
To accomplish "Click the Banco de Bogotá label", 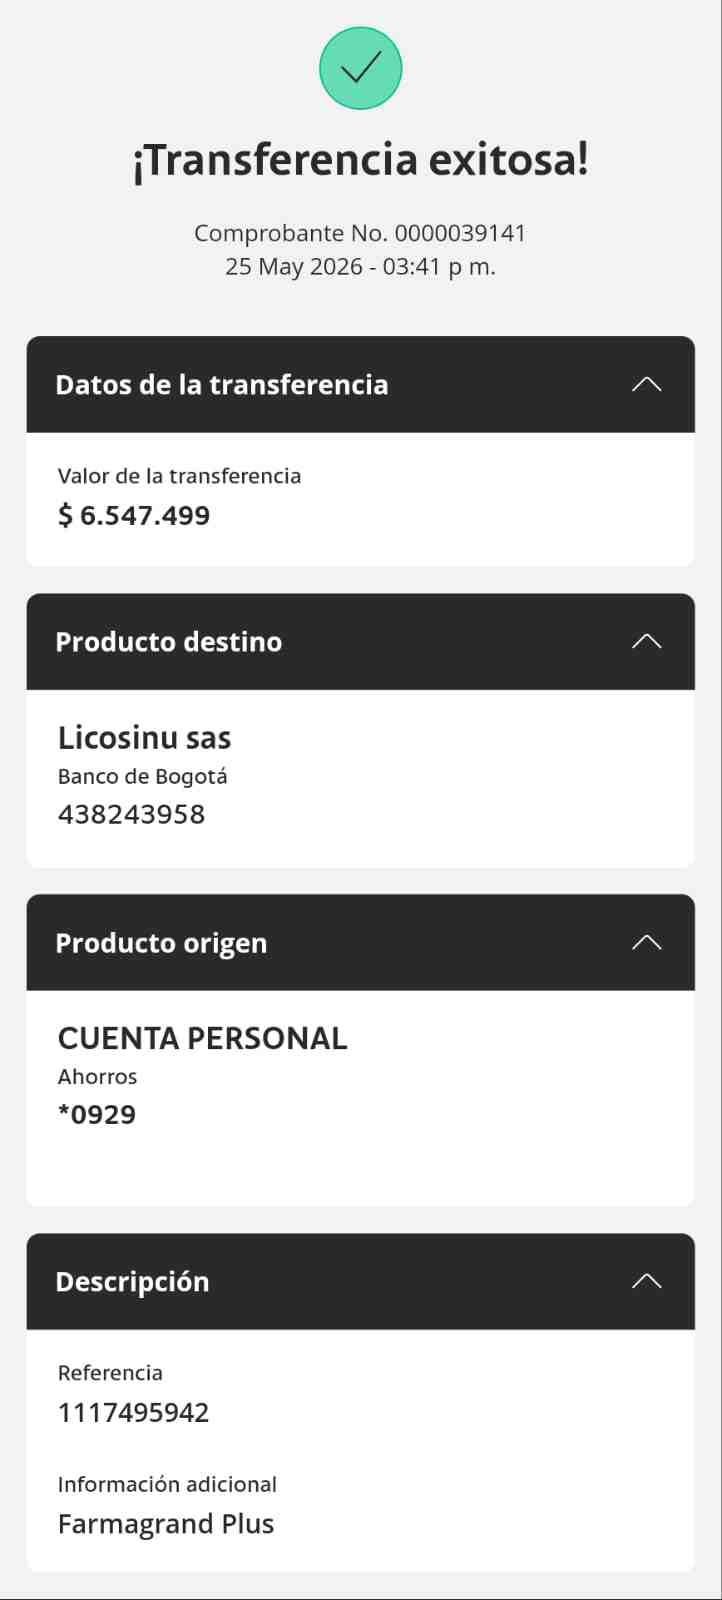I will [143, 777].
